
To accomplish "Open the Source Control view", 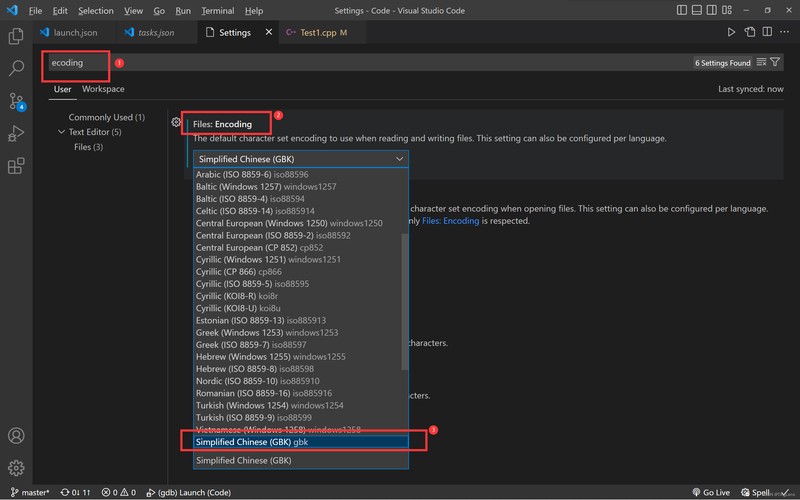I will (16, 101).
